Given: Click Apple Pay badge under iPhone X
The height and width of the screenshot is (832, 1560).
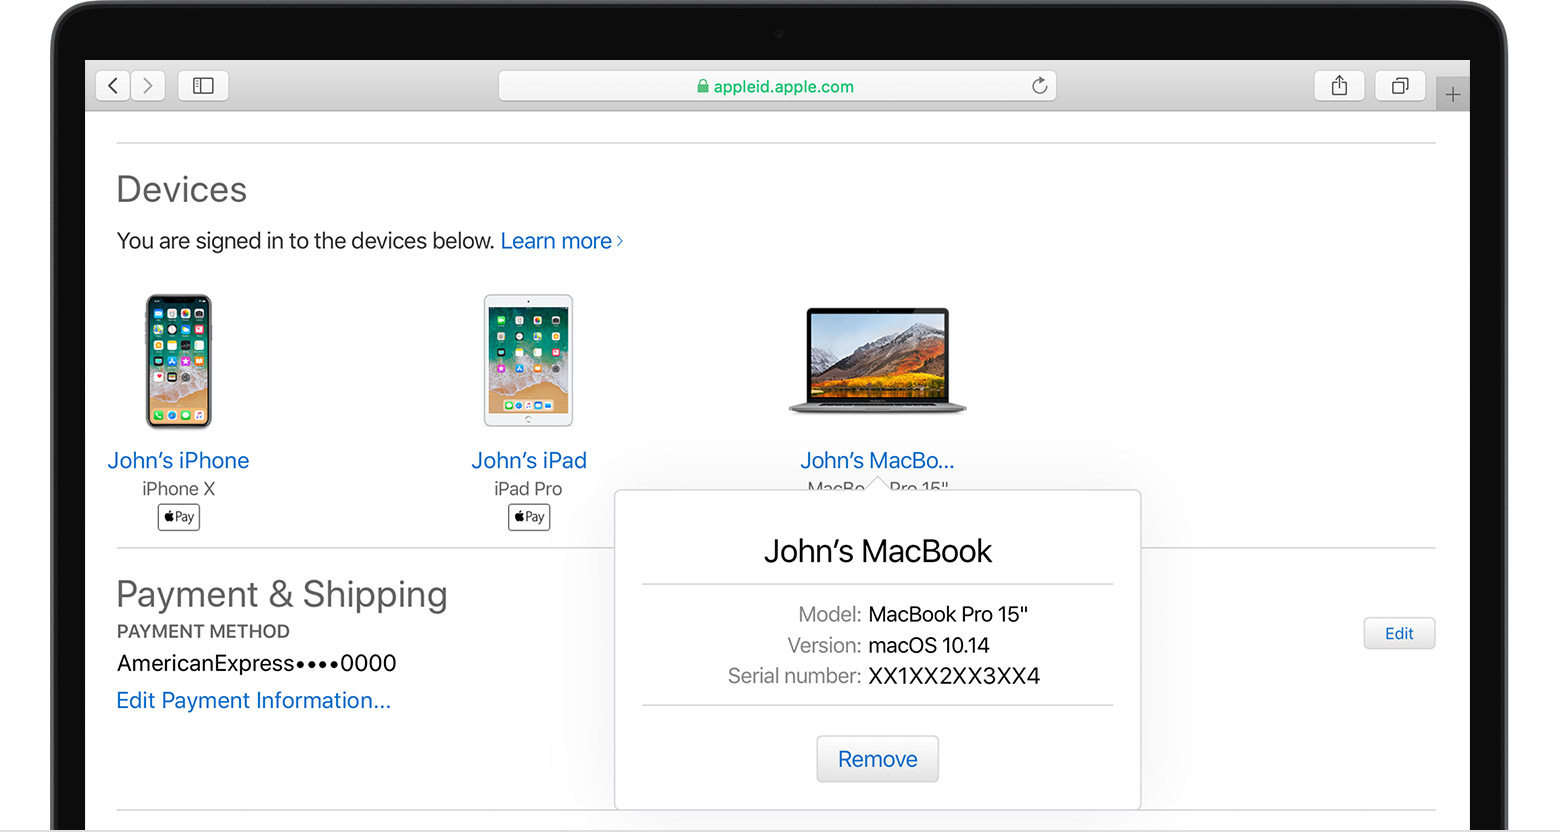Looking at the screenshot, I should pyautogui.click(x=179, y=517).
